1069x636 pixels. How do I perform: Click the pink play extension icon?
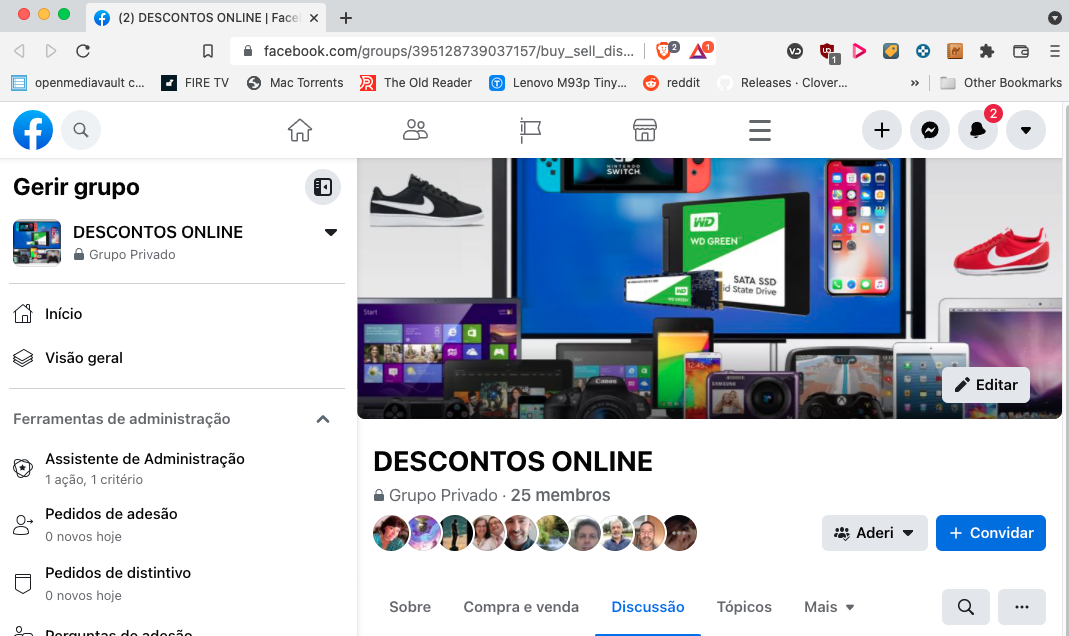859,51
